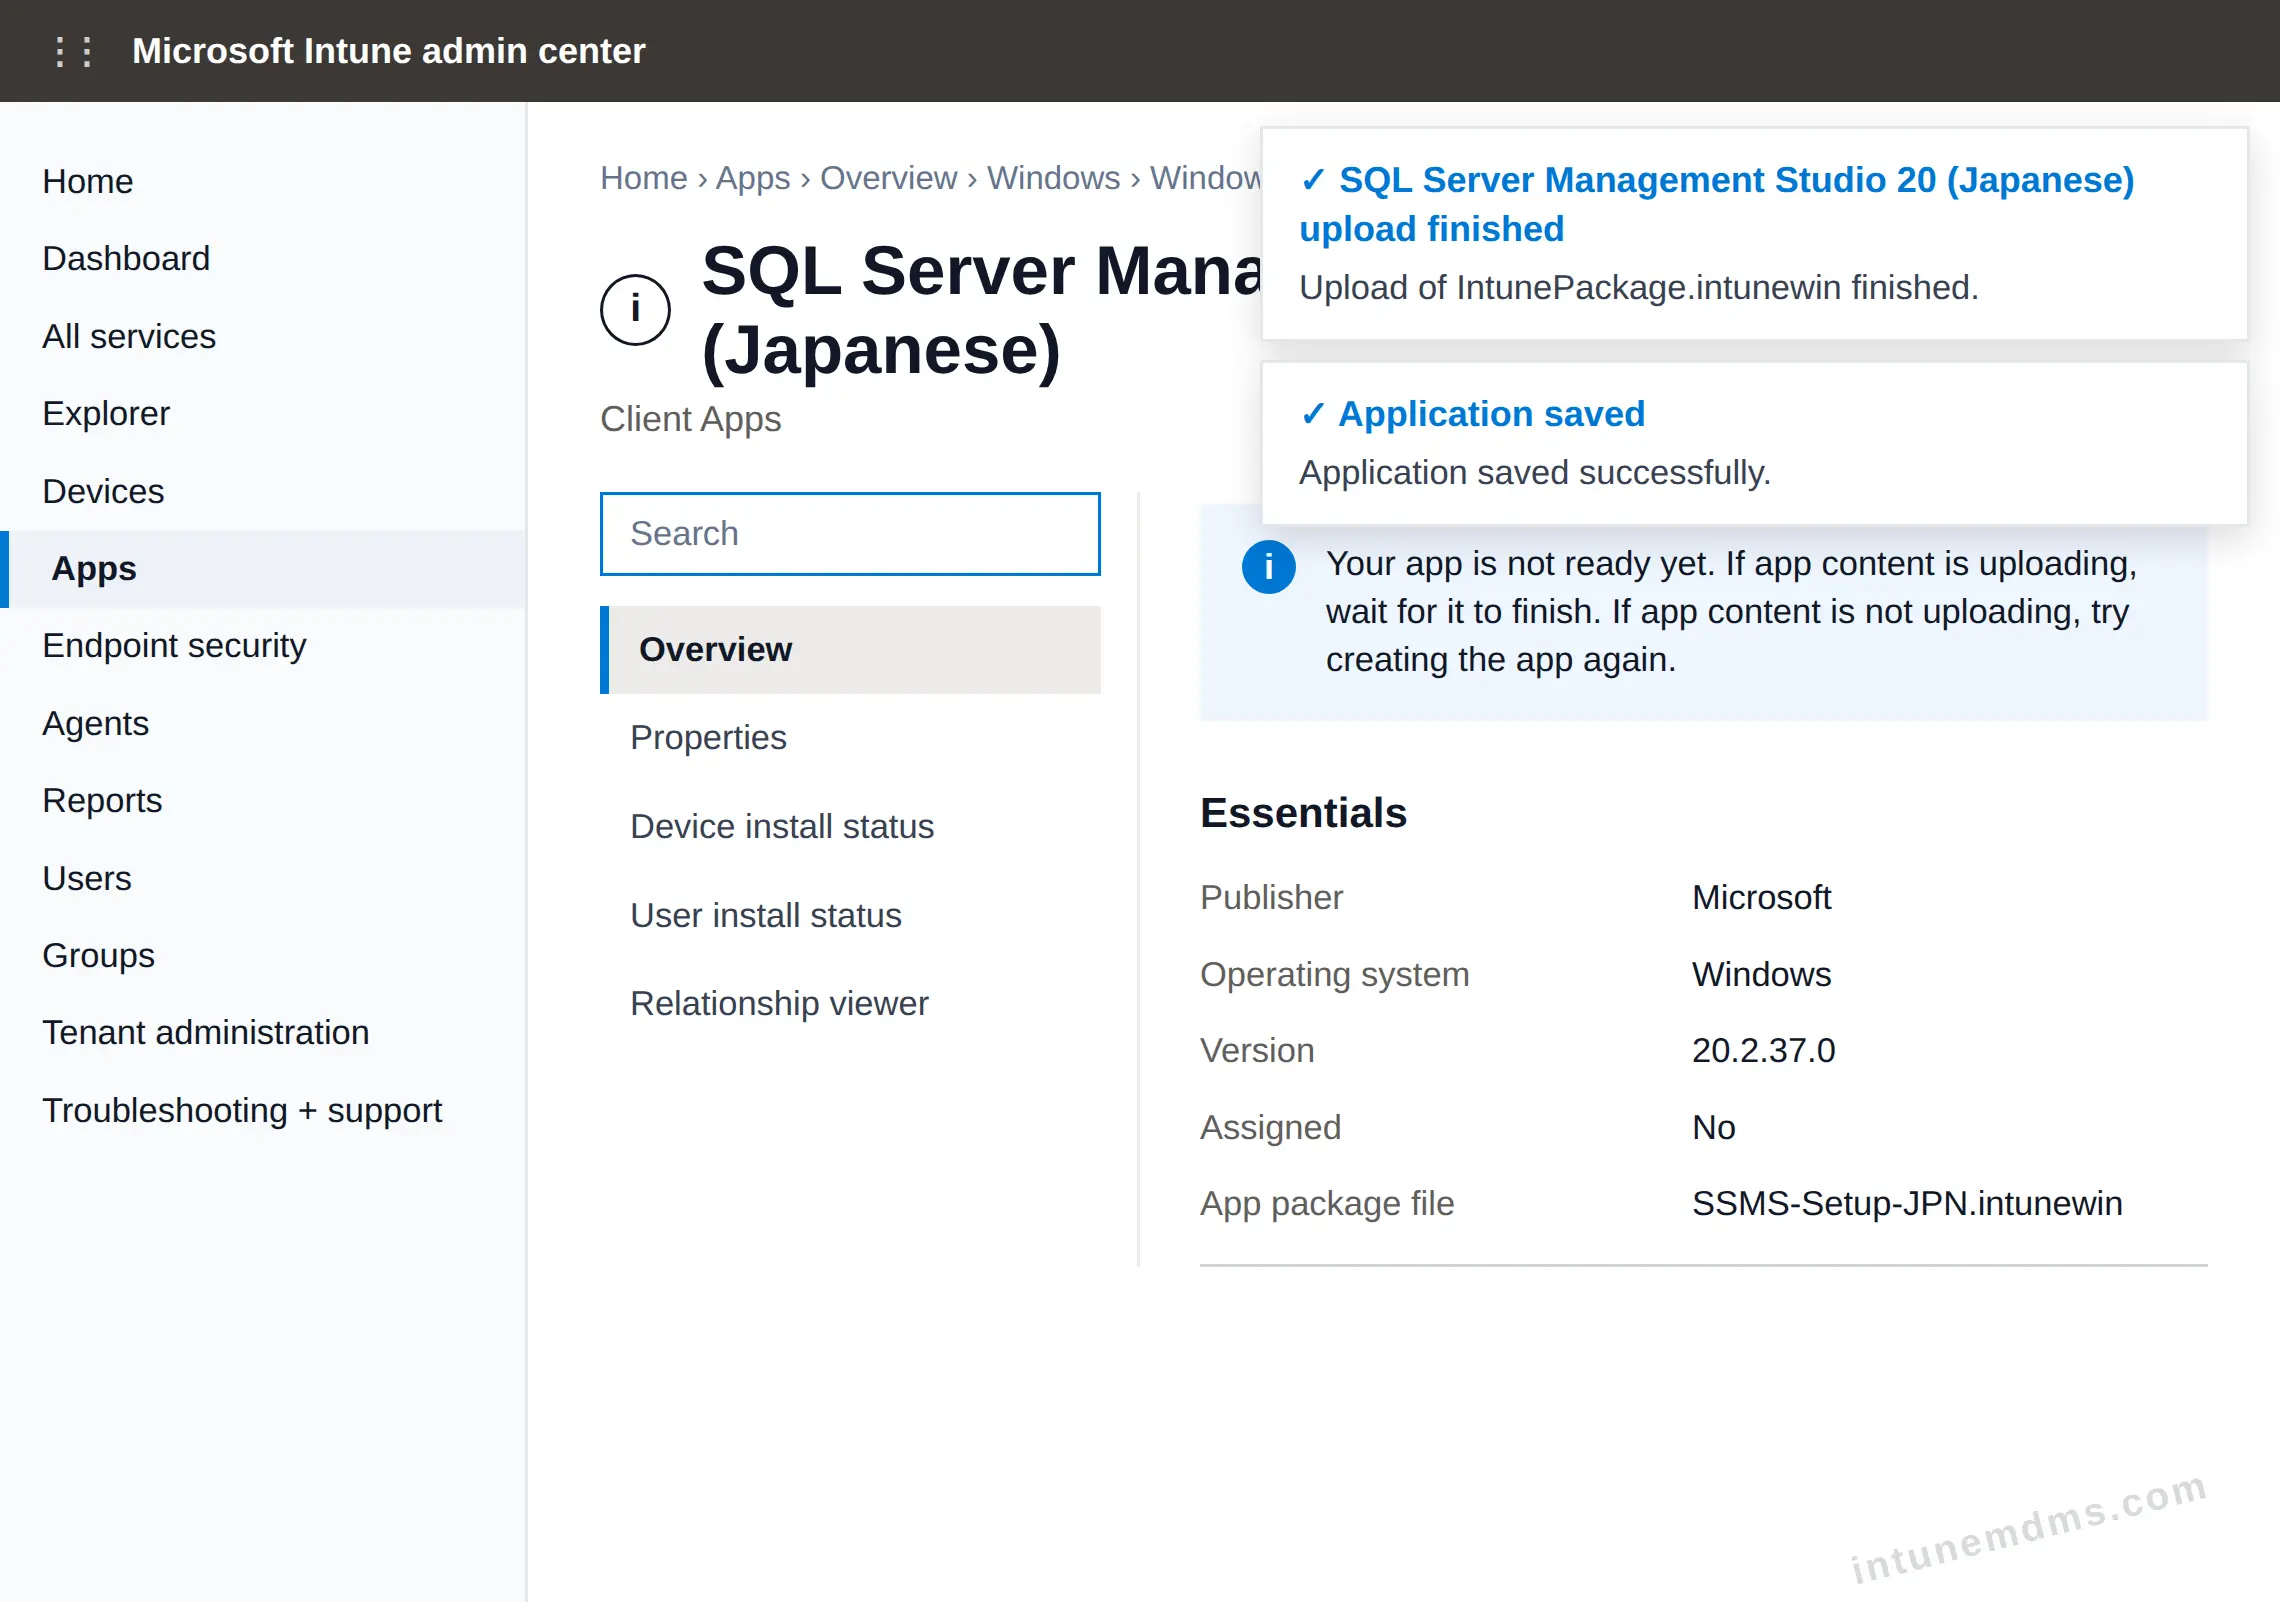Image resolution: width=2280 pixels, height=1602 pixels.
Task: Click the Publisher value Microsoft
Action: (x=1761, y=897)
